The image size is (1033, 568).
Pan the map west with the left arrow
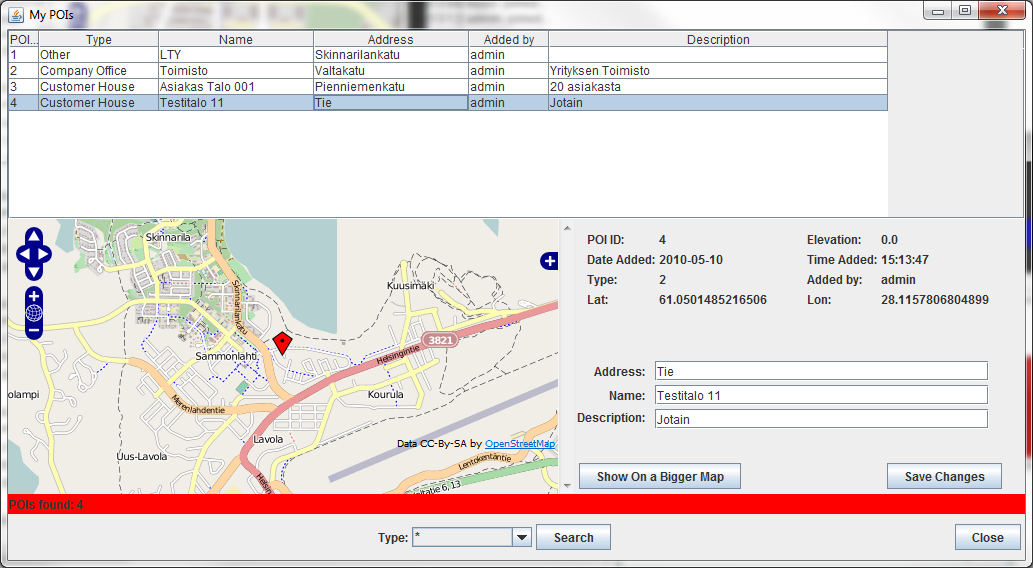pos(24,254)
